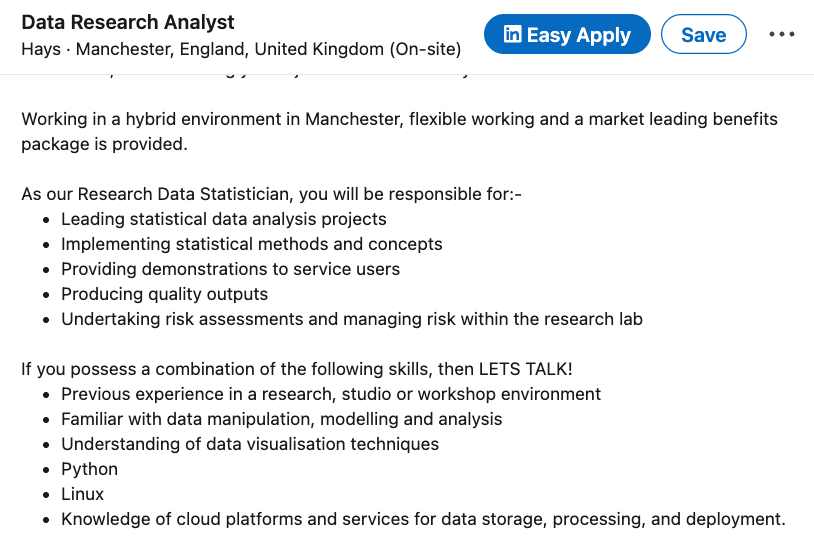Click the 'LETS TALK!' skills heading line
The width and height of the screenshot is (814, 545).
(x=297, y=369)
